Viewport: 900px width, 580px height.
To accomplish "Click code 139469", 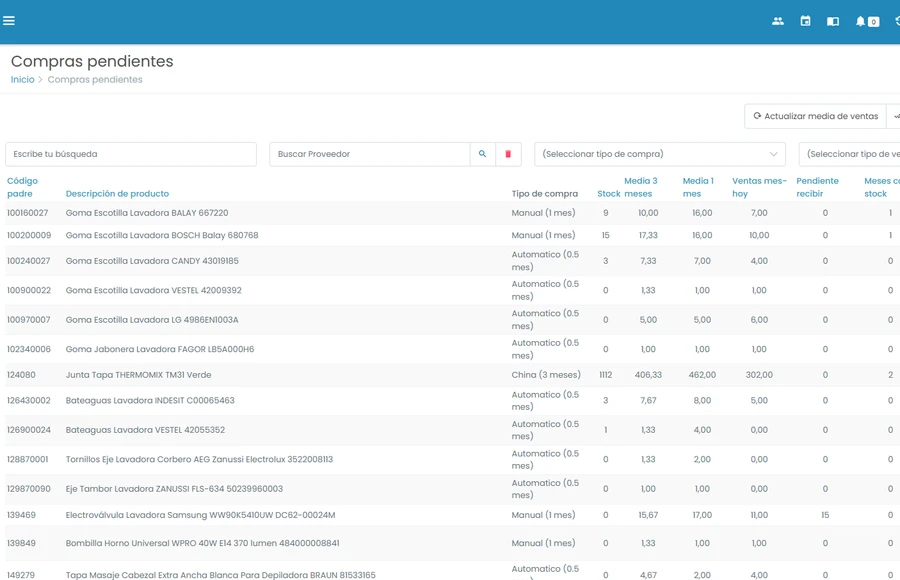I will (x=21, y=515).
